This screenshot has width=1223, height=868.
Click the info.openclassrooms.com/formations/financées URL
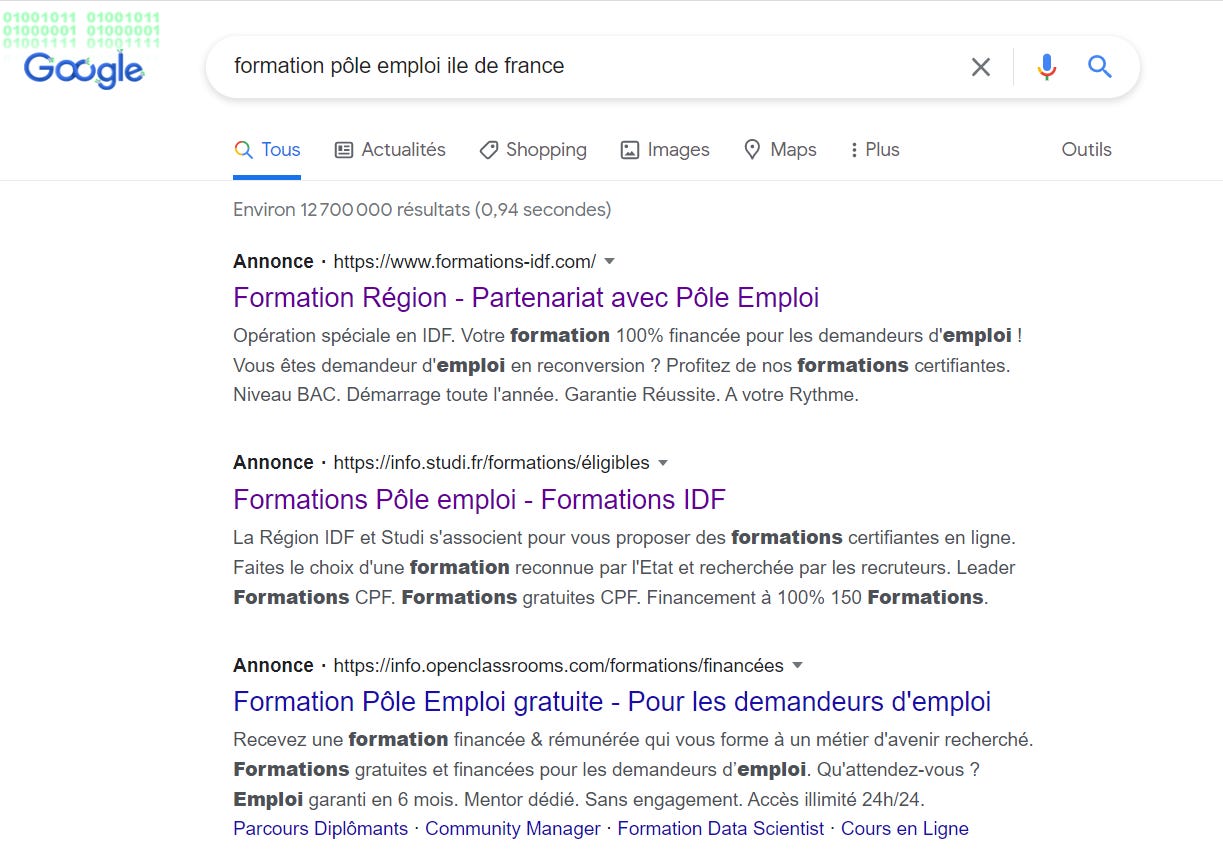click(558, 665)
